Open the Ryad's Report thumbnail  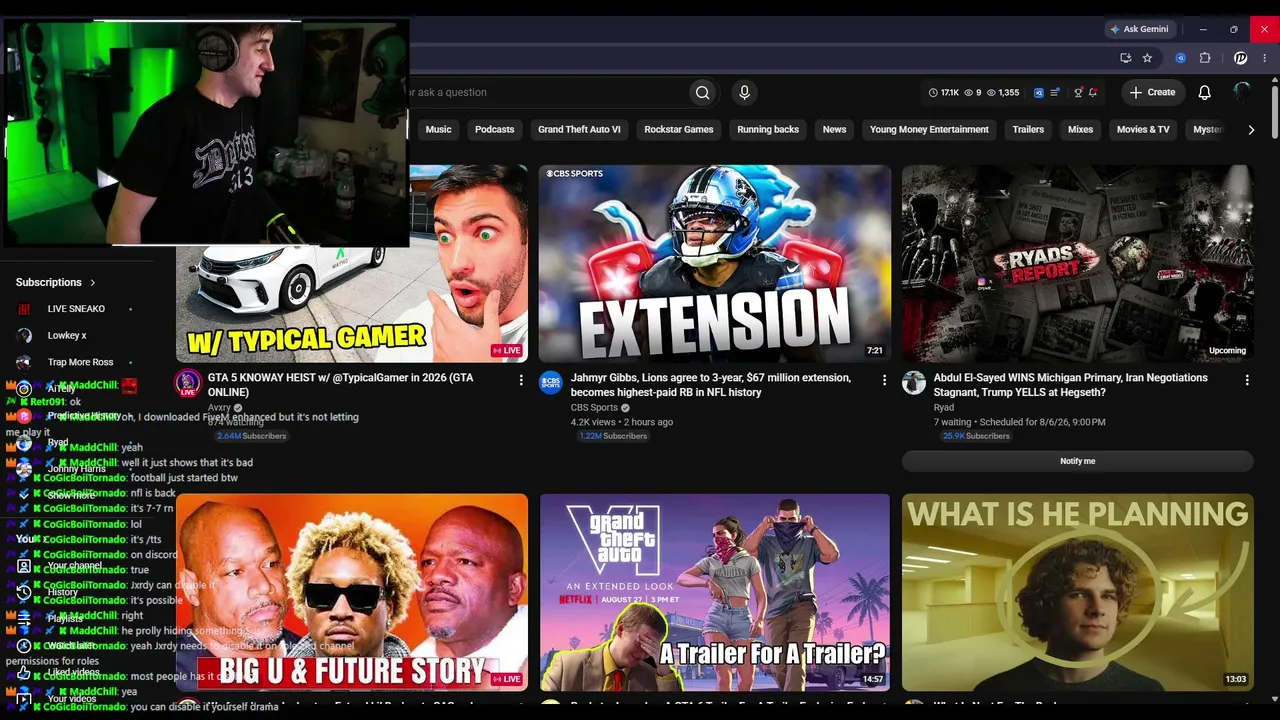click(1078, 264)
